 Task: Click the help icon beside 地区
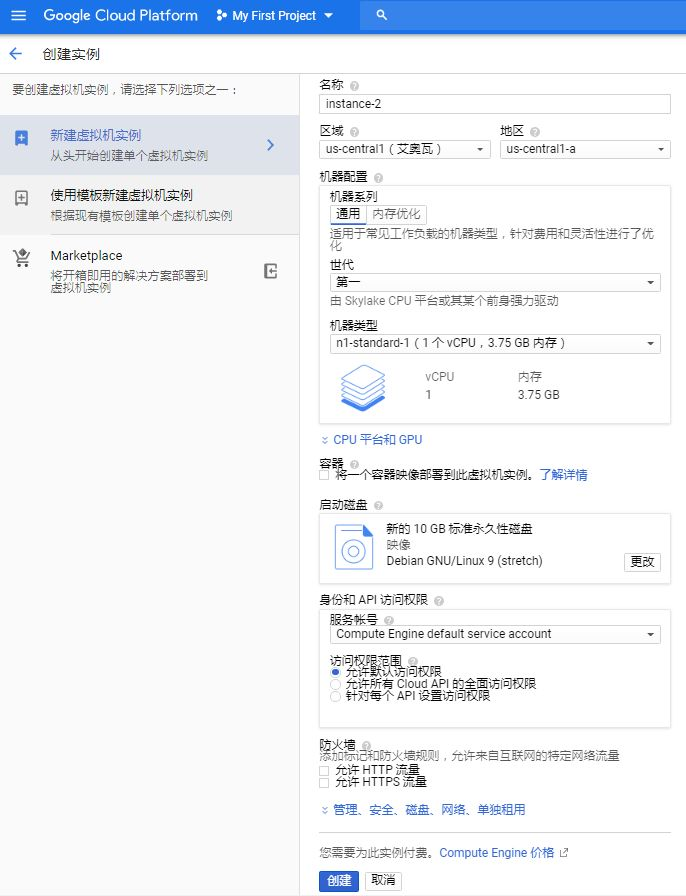535,132
